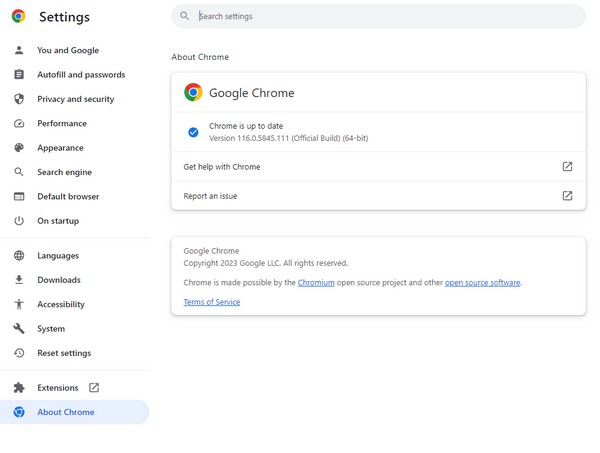The height and width of the screenshot is (453, 600).
Task: Open the open source software link
Action: 483,282
